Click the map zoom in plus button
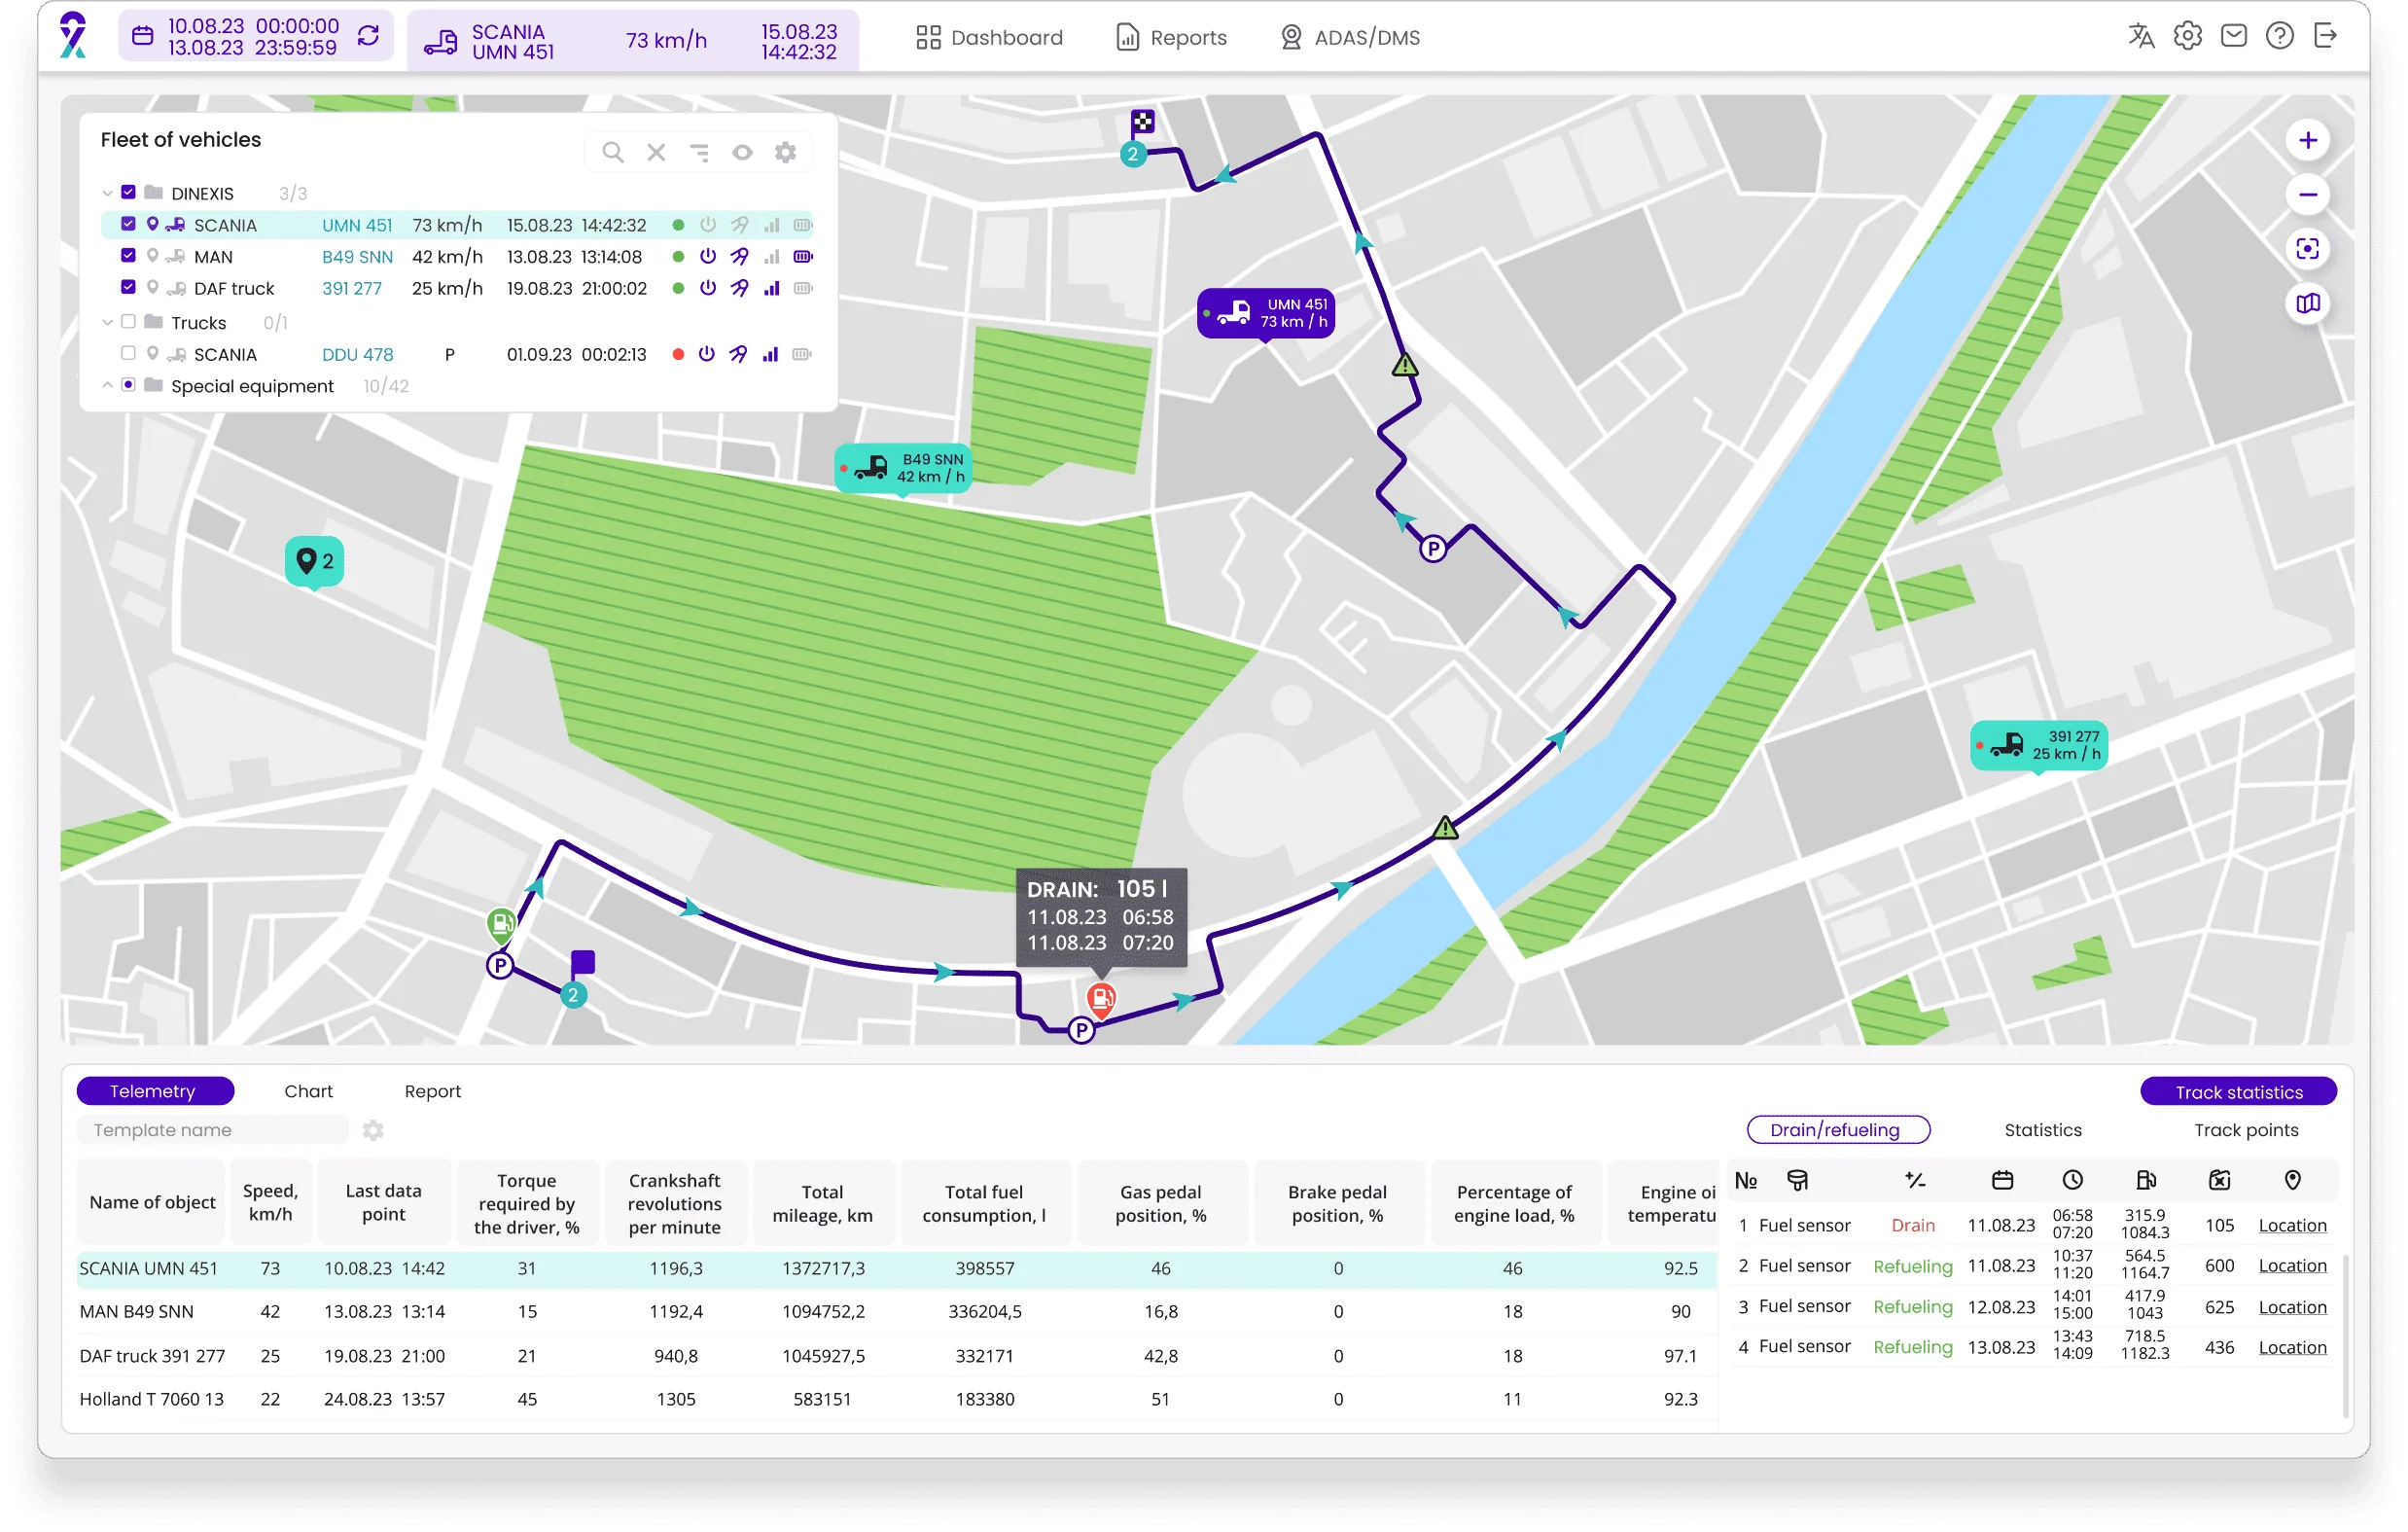This screenshot has height=1532, width=2408. (2307, 141)
